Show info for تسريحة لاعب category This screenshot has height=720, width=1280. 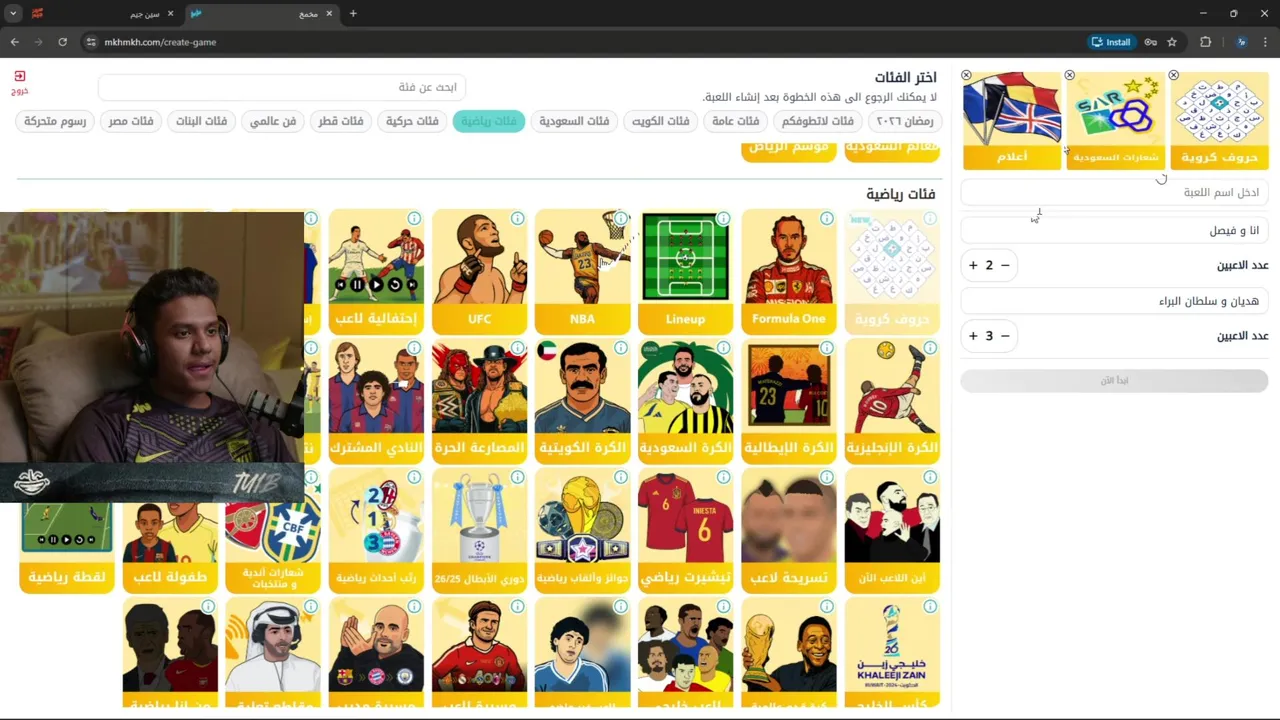click(x=827, y=478)
